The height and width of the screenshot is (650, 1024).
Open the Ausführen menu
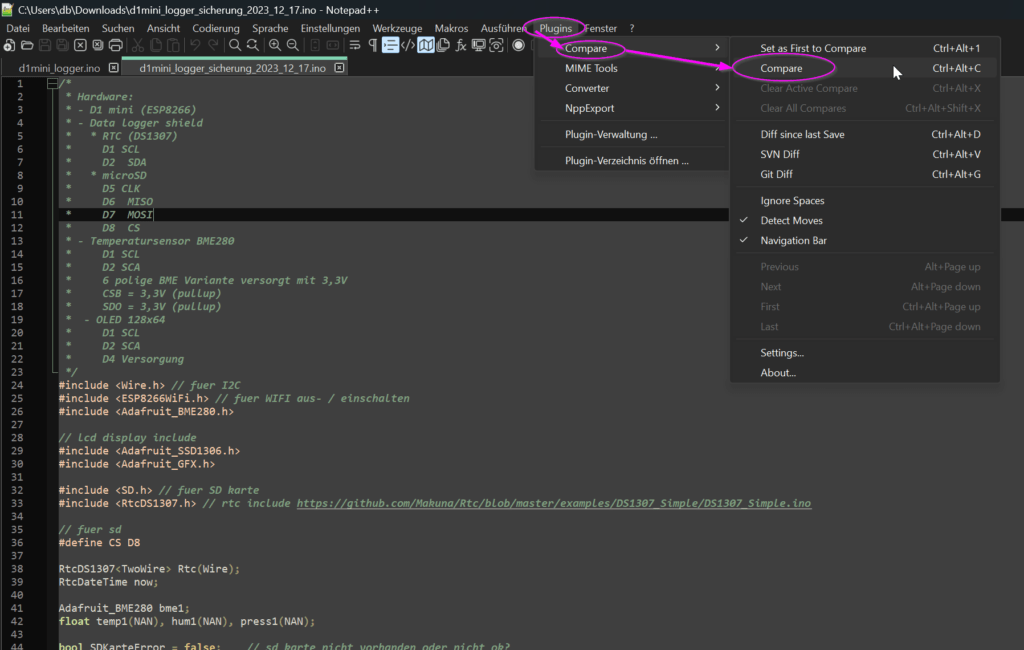504,28
